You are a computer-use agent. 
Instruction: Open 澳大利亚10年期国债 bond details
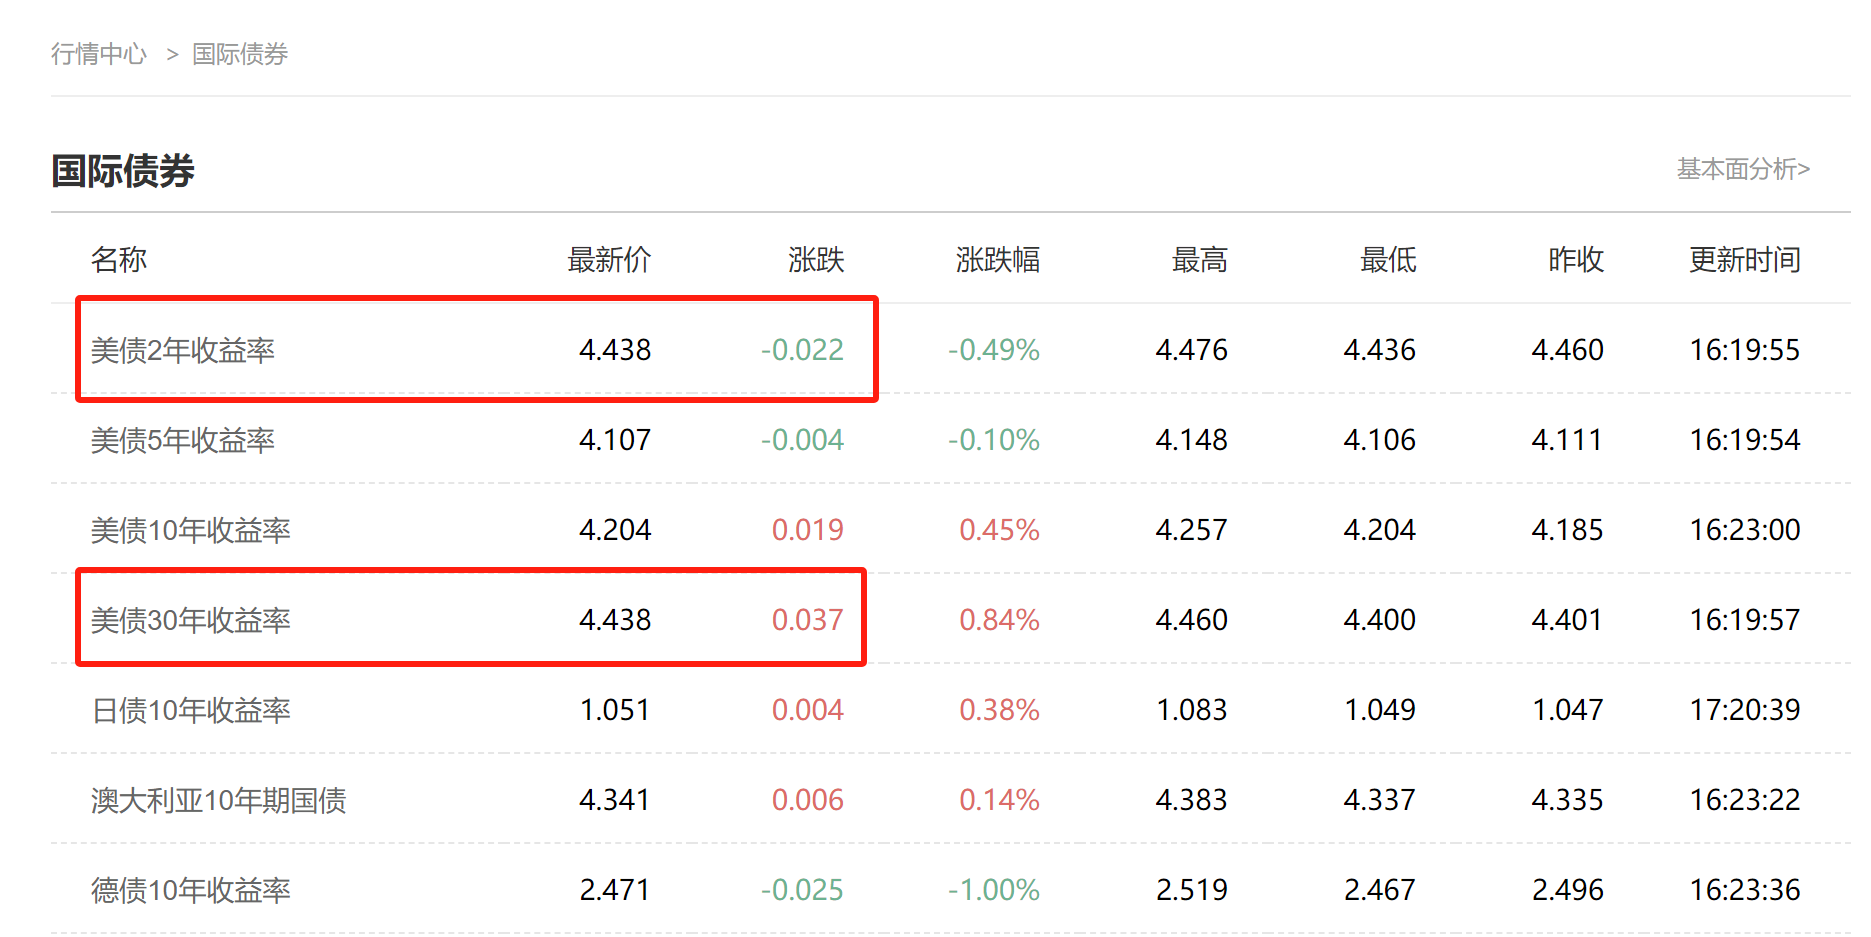[x=219, y=800]
